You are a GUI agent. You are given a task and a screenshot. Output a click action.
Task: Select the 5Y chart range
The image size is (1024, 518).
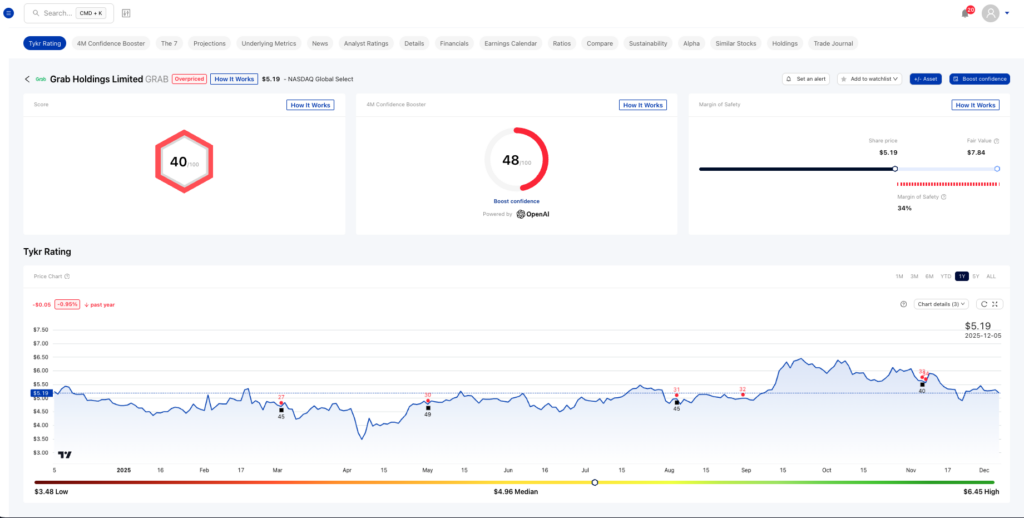pos(976,276)
